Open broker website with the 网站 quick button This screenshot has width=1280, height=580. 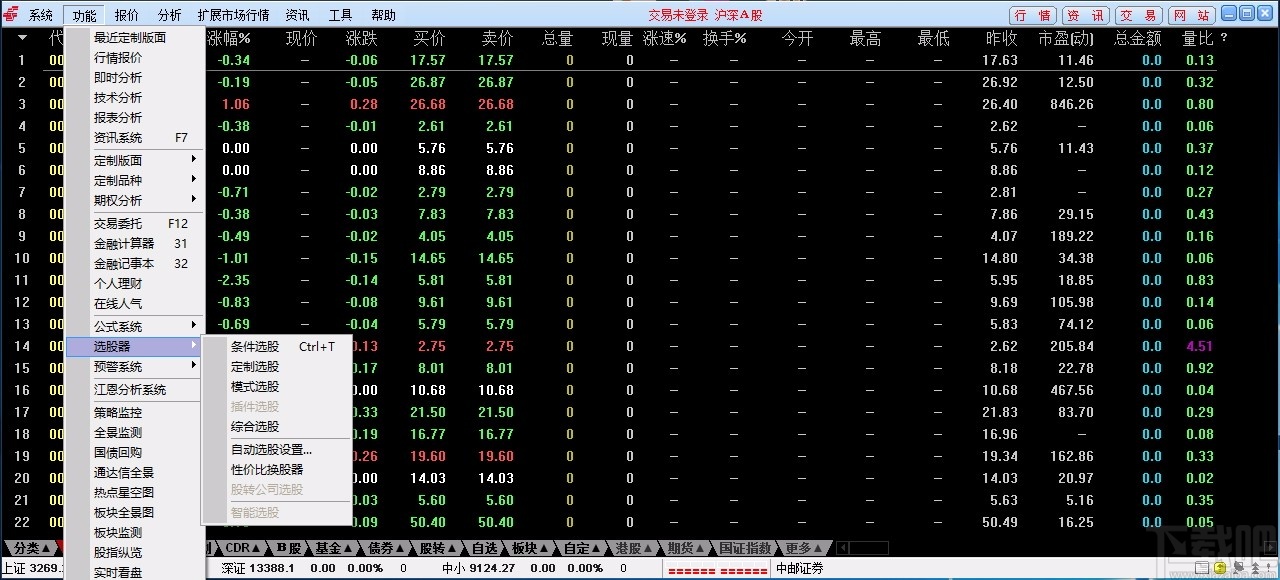(x=1192, y=14)
